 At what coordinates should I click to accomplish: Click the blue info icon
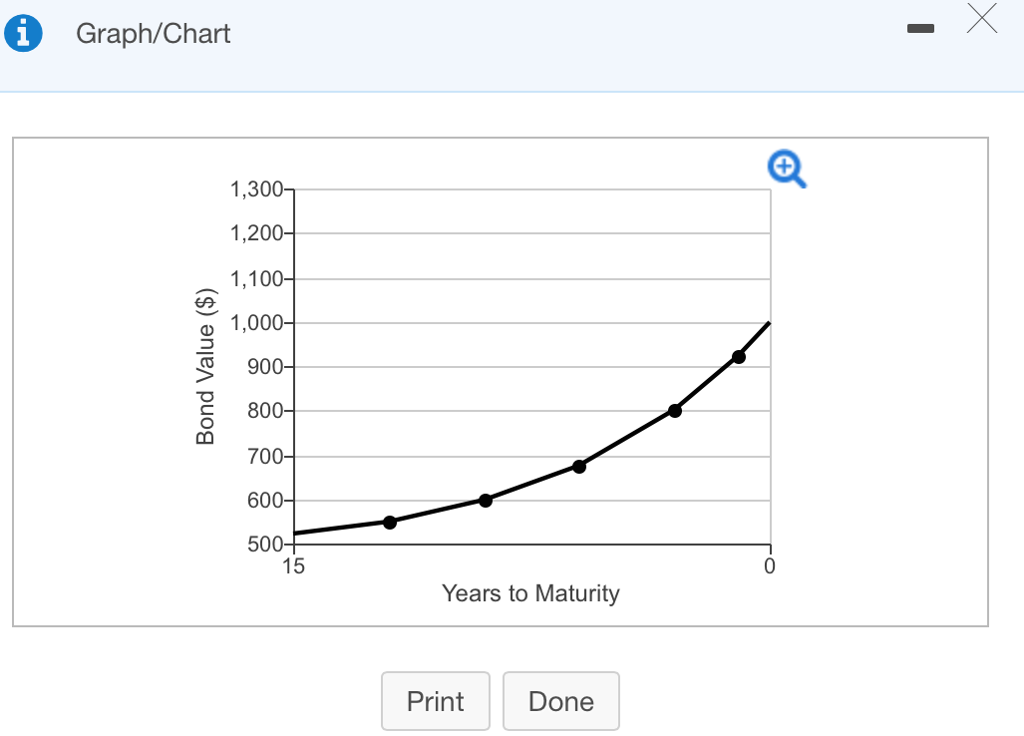point(23,34)
